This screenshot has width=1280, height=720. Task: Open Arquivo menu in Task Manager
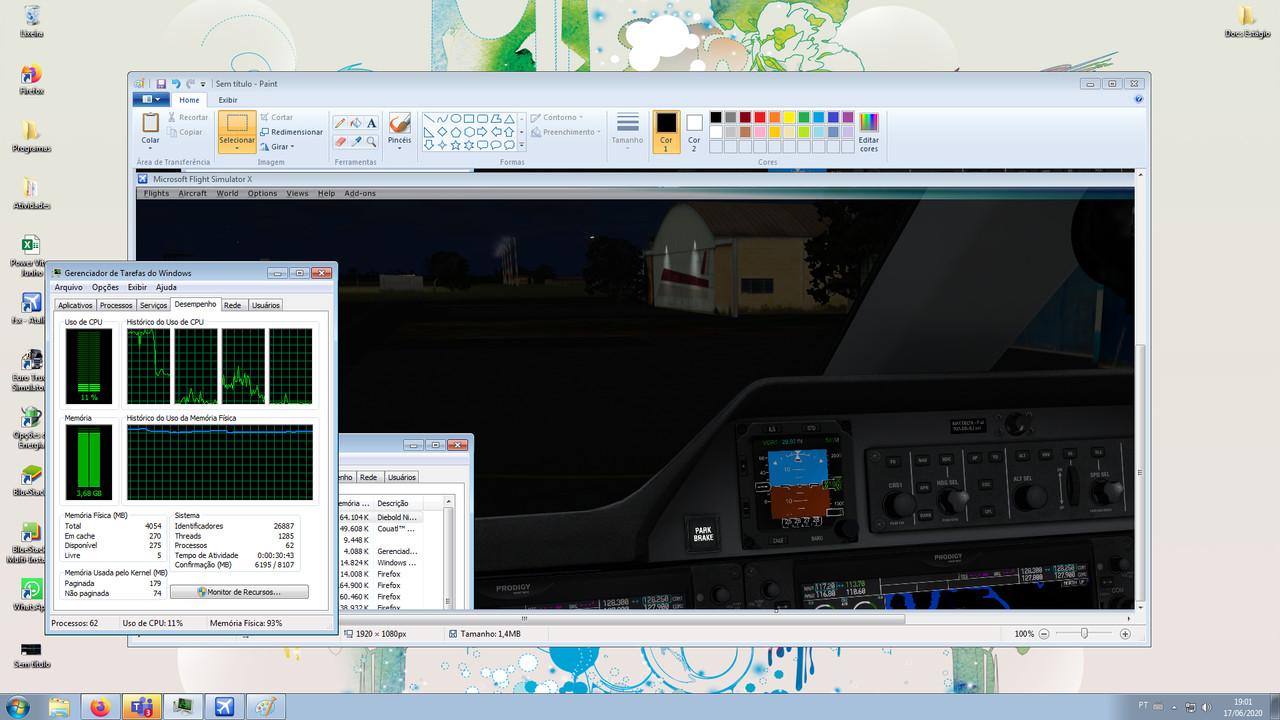(x=68, y=287)
